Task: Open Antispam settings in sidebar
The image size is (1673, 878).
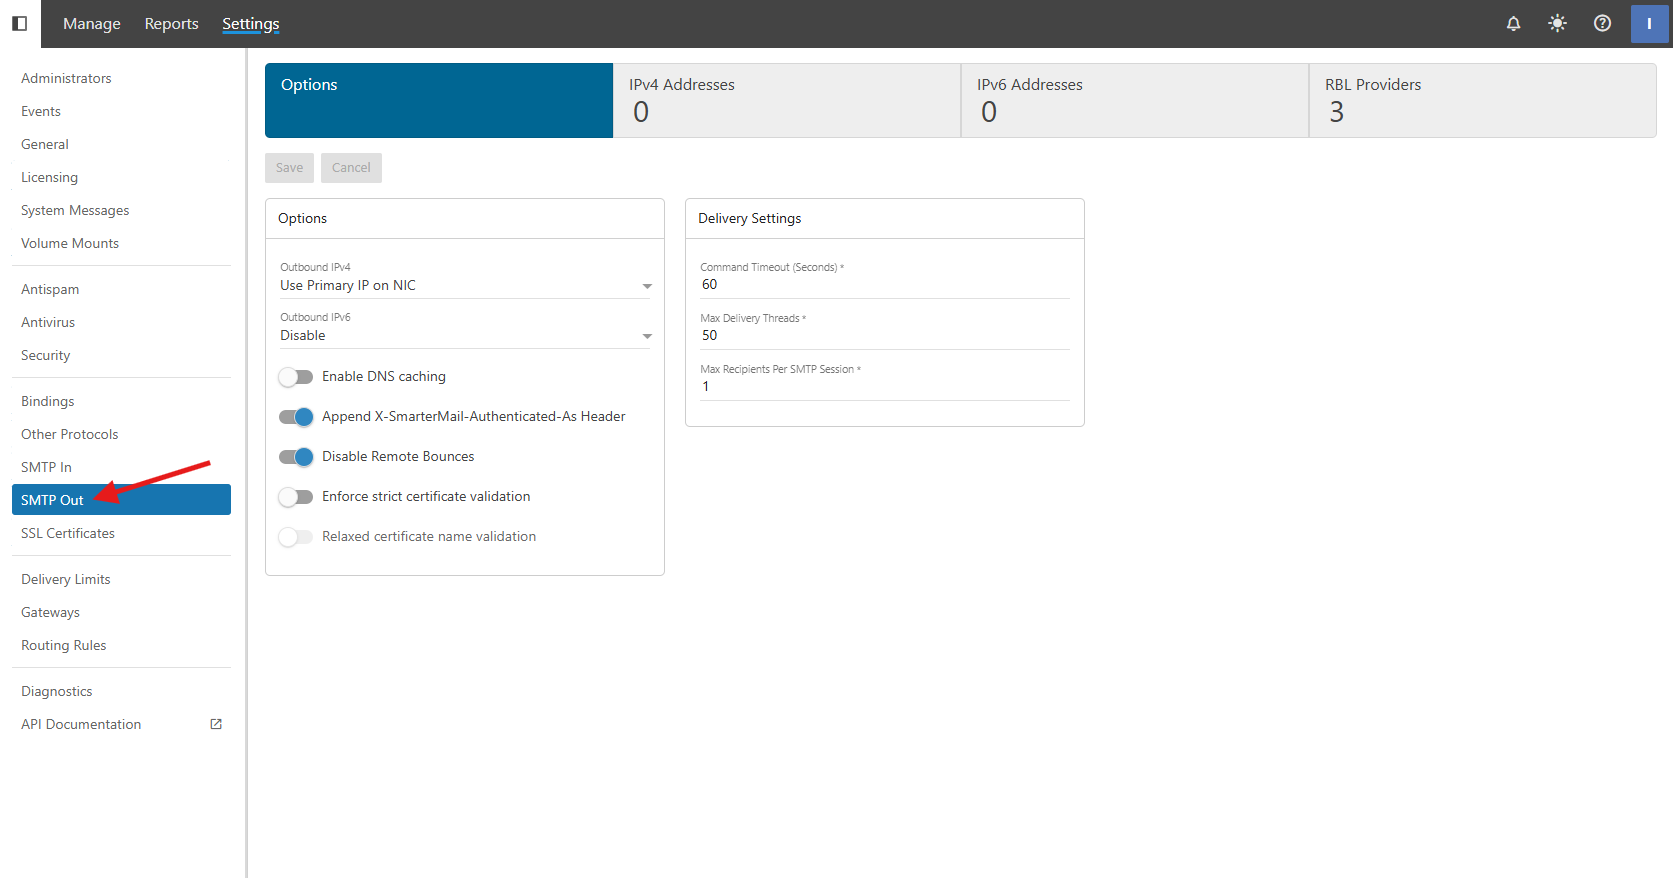Action: (50, 289)
